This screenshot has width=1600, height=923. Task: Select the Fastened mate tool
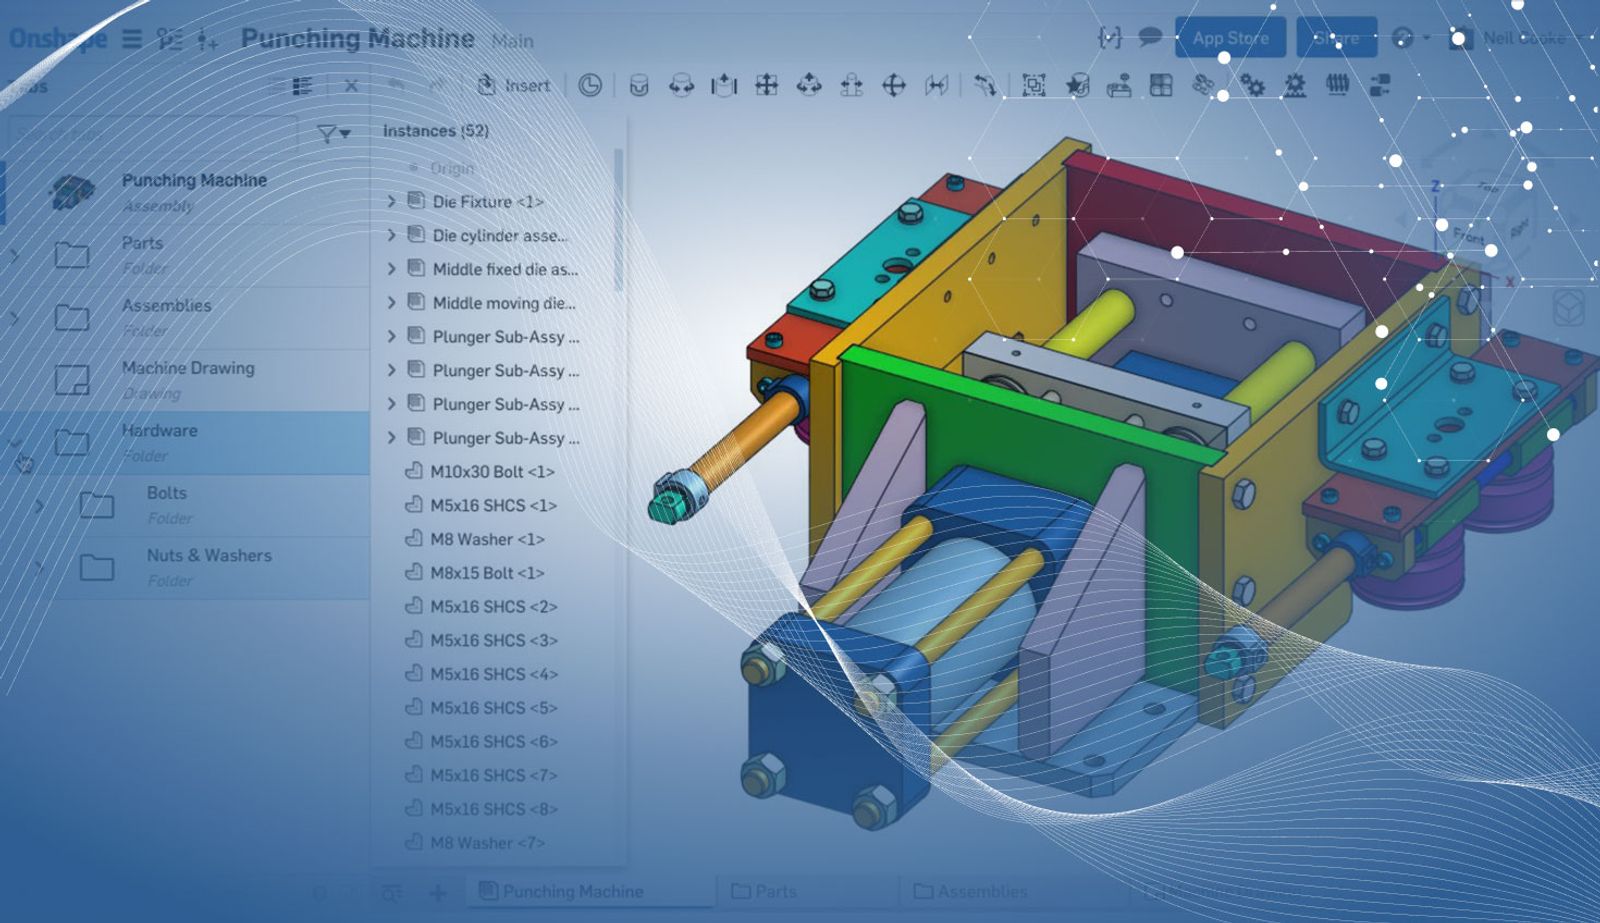639,86
